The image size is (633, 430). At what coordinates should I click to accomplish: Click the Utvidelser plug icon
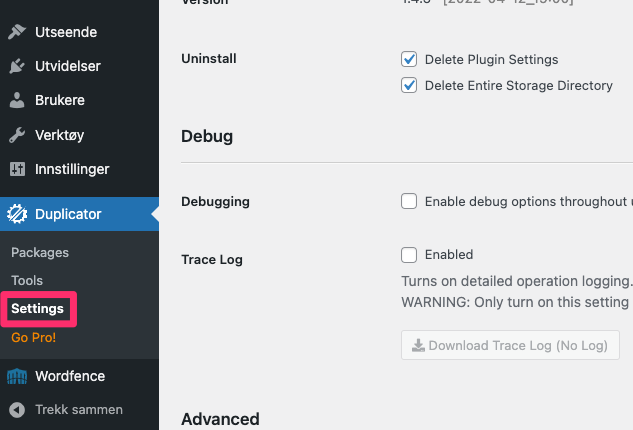click(x=17, y=66)
